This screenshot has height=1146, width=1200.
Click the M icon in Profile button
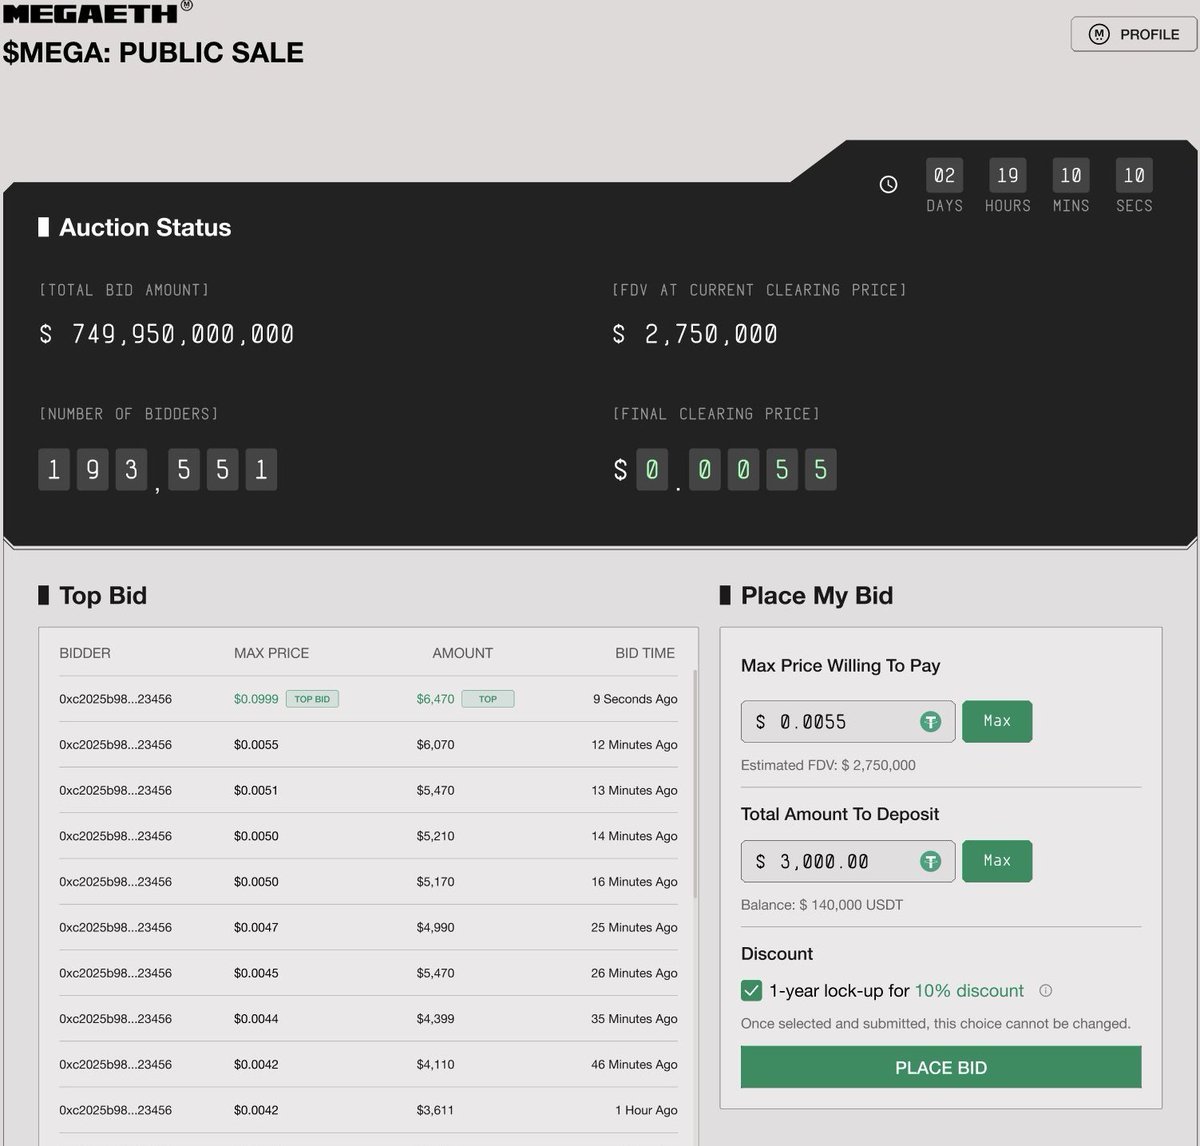point(1099,34)
